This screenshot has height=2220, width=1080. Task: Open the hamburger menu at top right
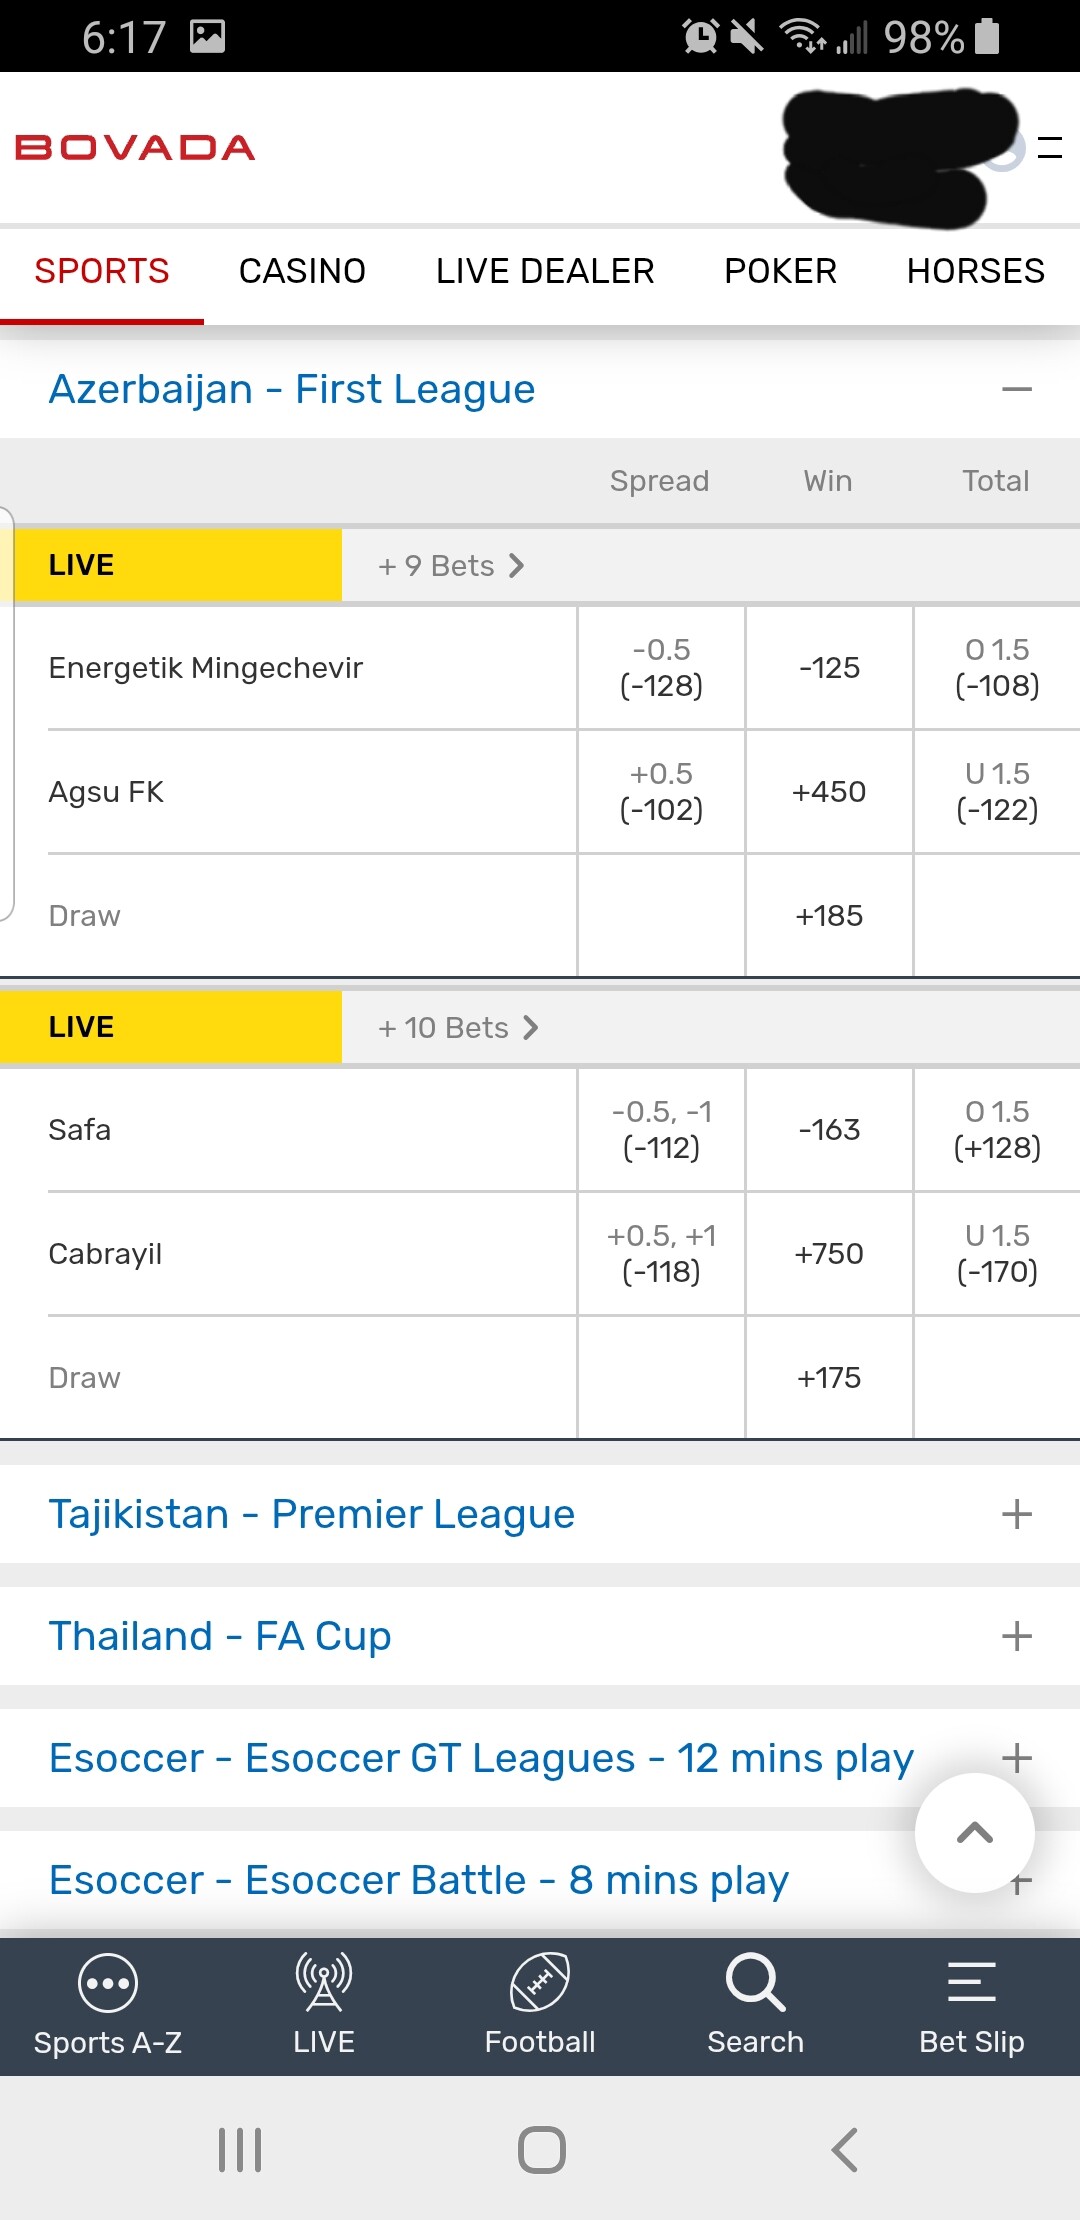pyautogui.click(x=1049, y=148)
